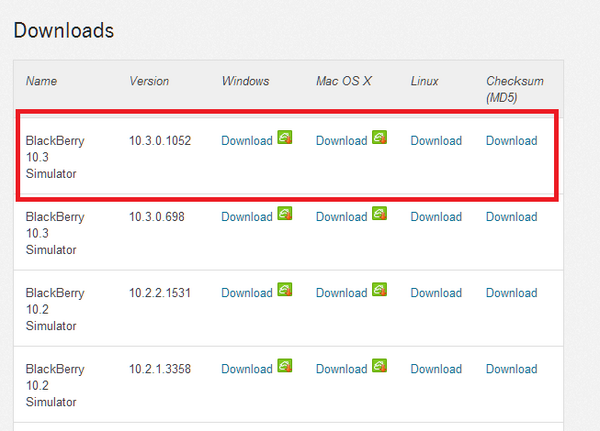Open MD5 checksum download for 10.3.0.698
The height and width of the screenshot is (431, 600).
point(512,217)
